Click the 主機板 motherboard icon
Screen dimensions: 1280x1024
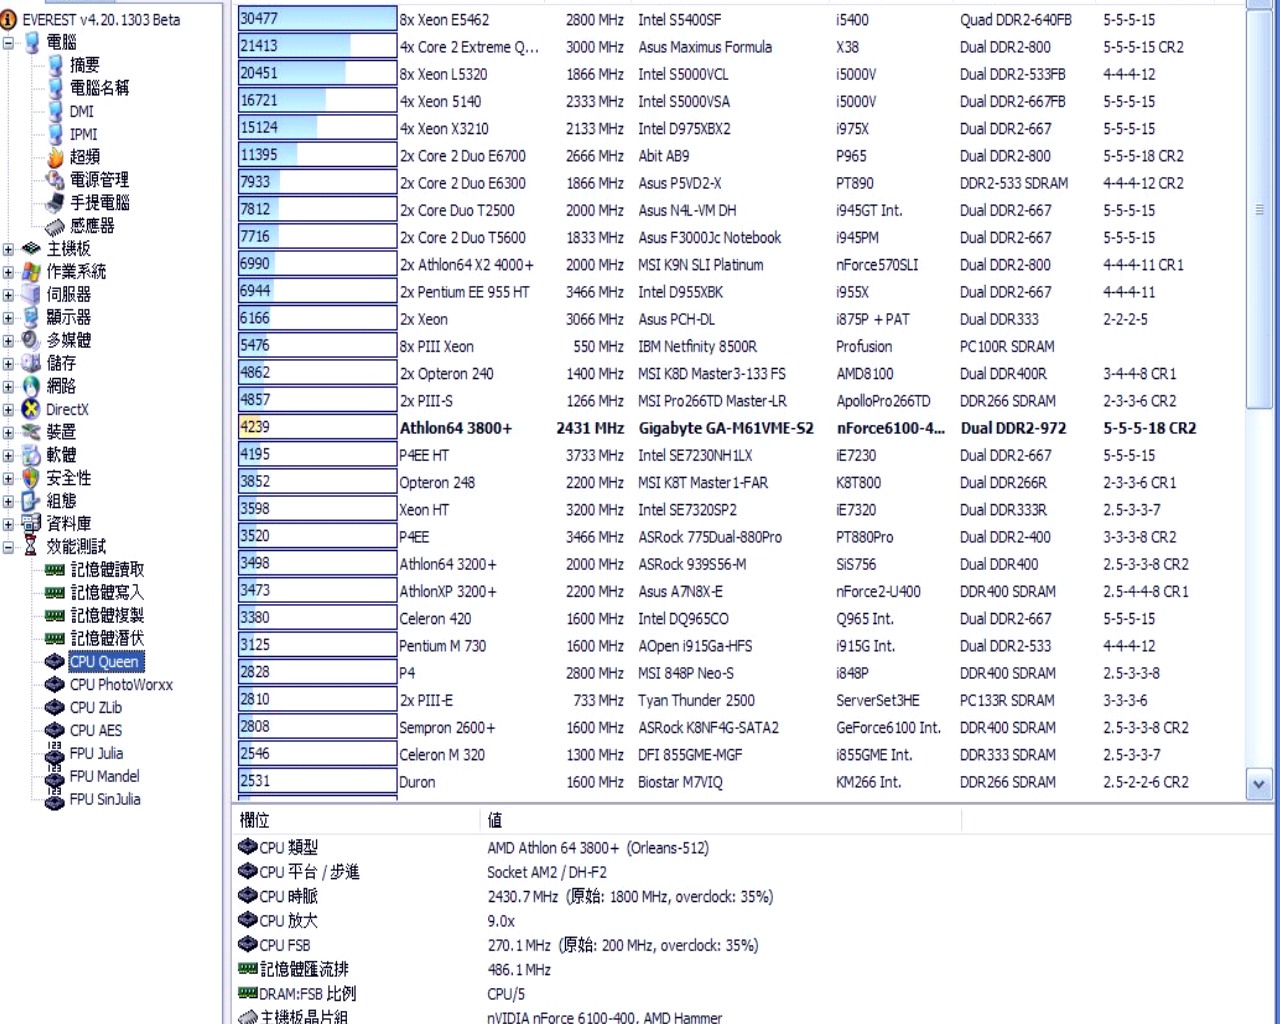(32, 249)
